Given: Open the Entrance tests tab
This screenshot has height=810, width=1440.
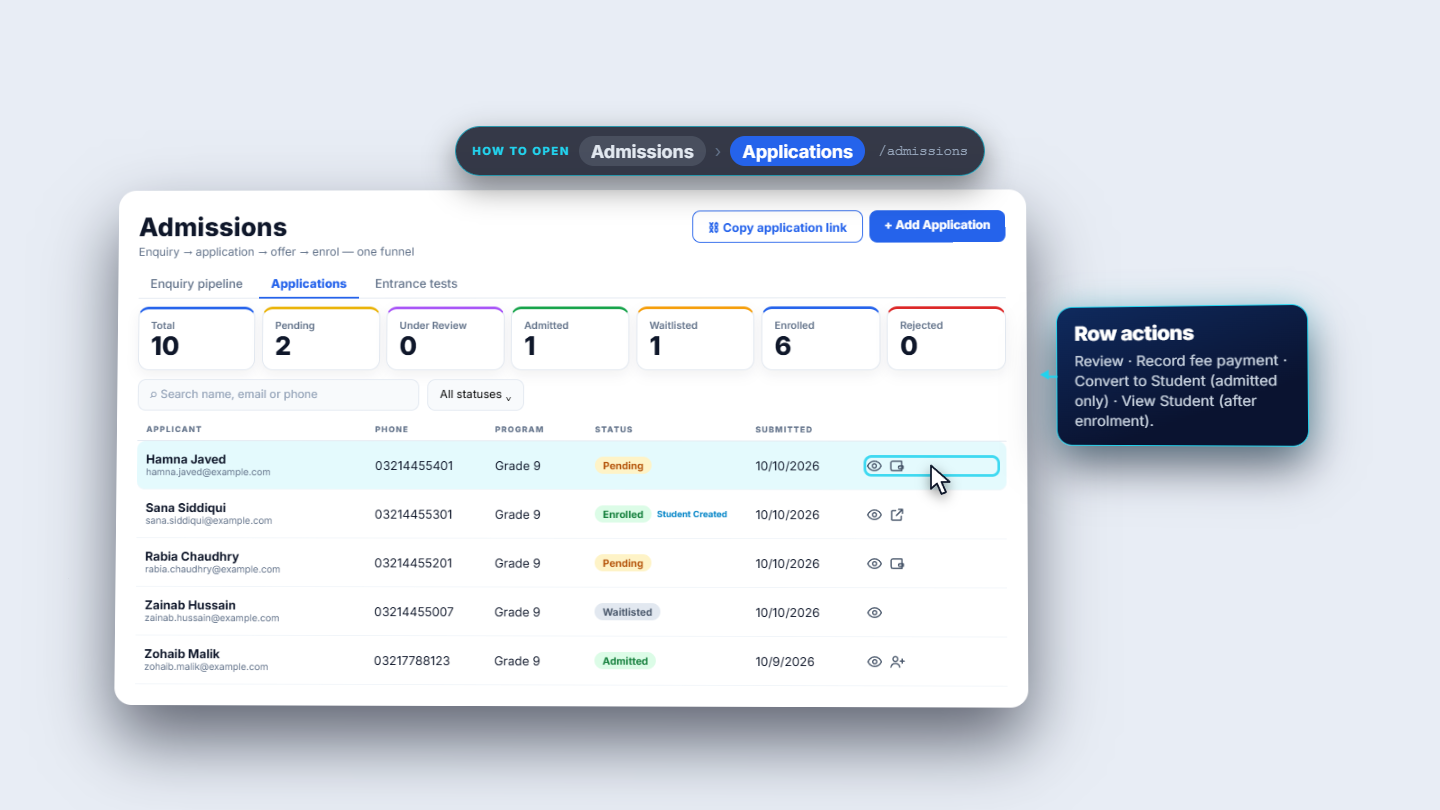Looking at the screenshot, I should pyautogui.click(x=416, y=284).
